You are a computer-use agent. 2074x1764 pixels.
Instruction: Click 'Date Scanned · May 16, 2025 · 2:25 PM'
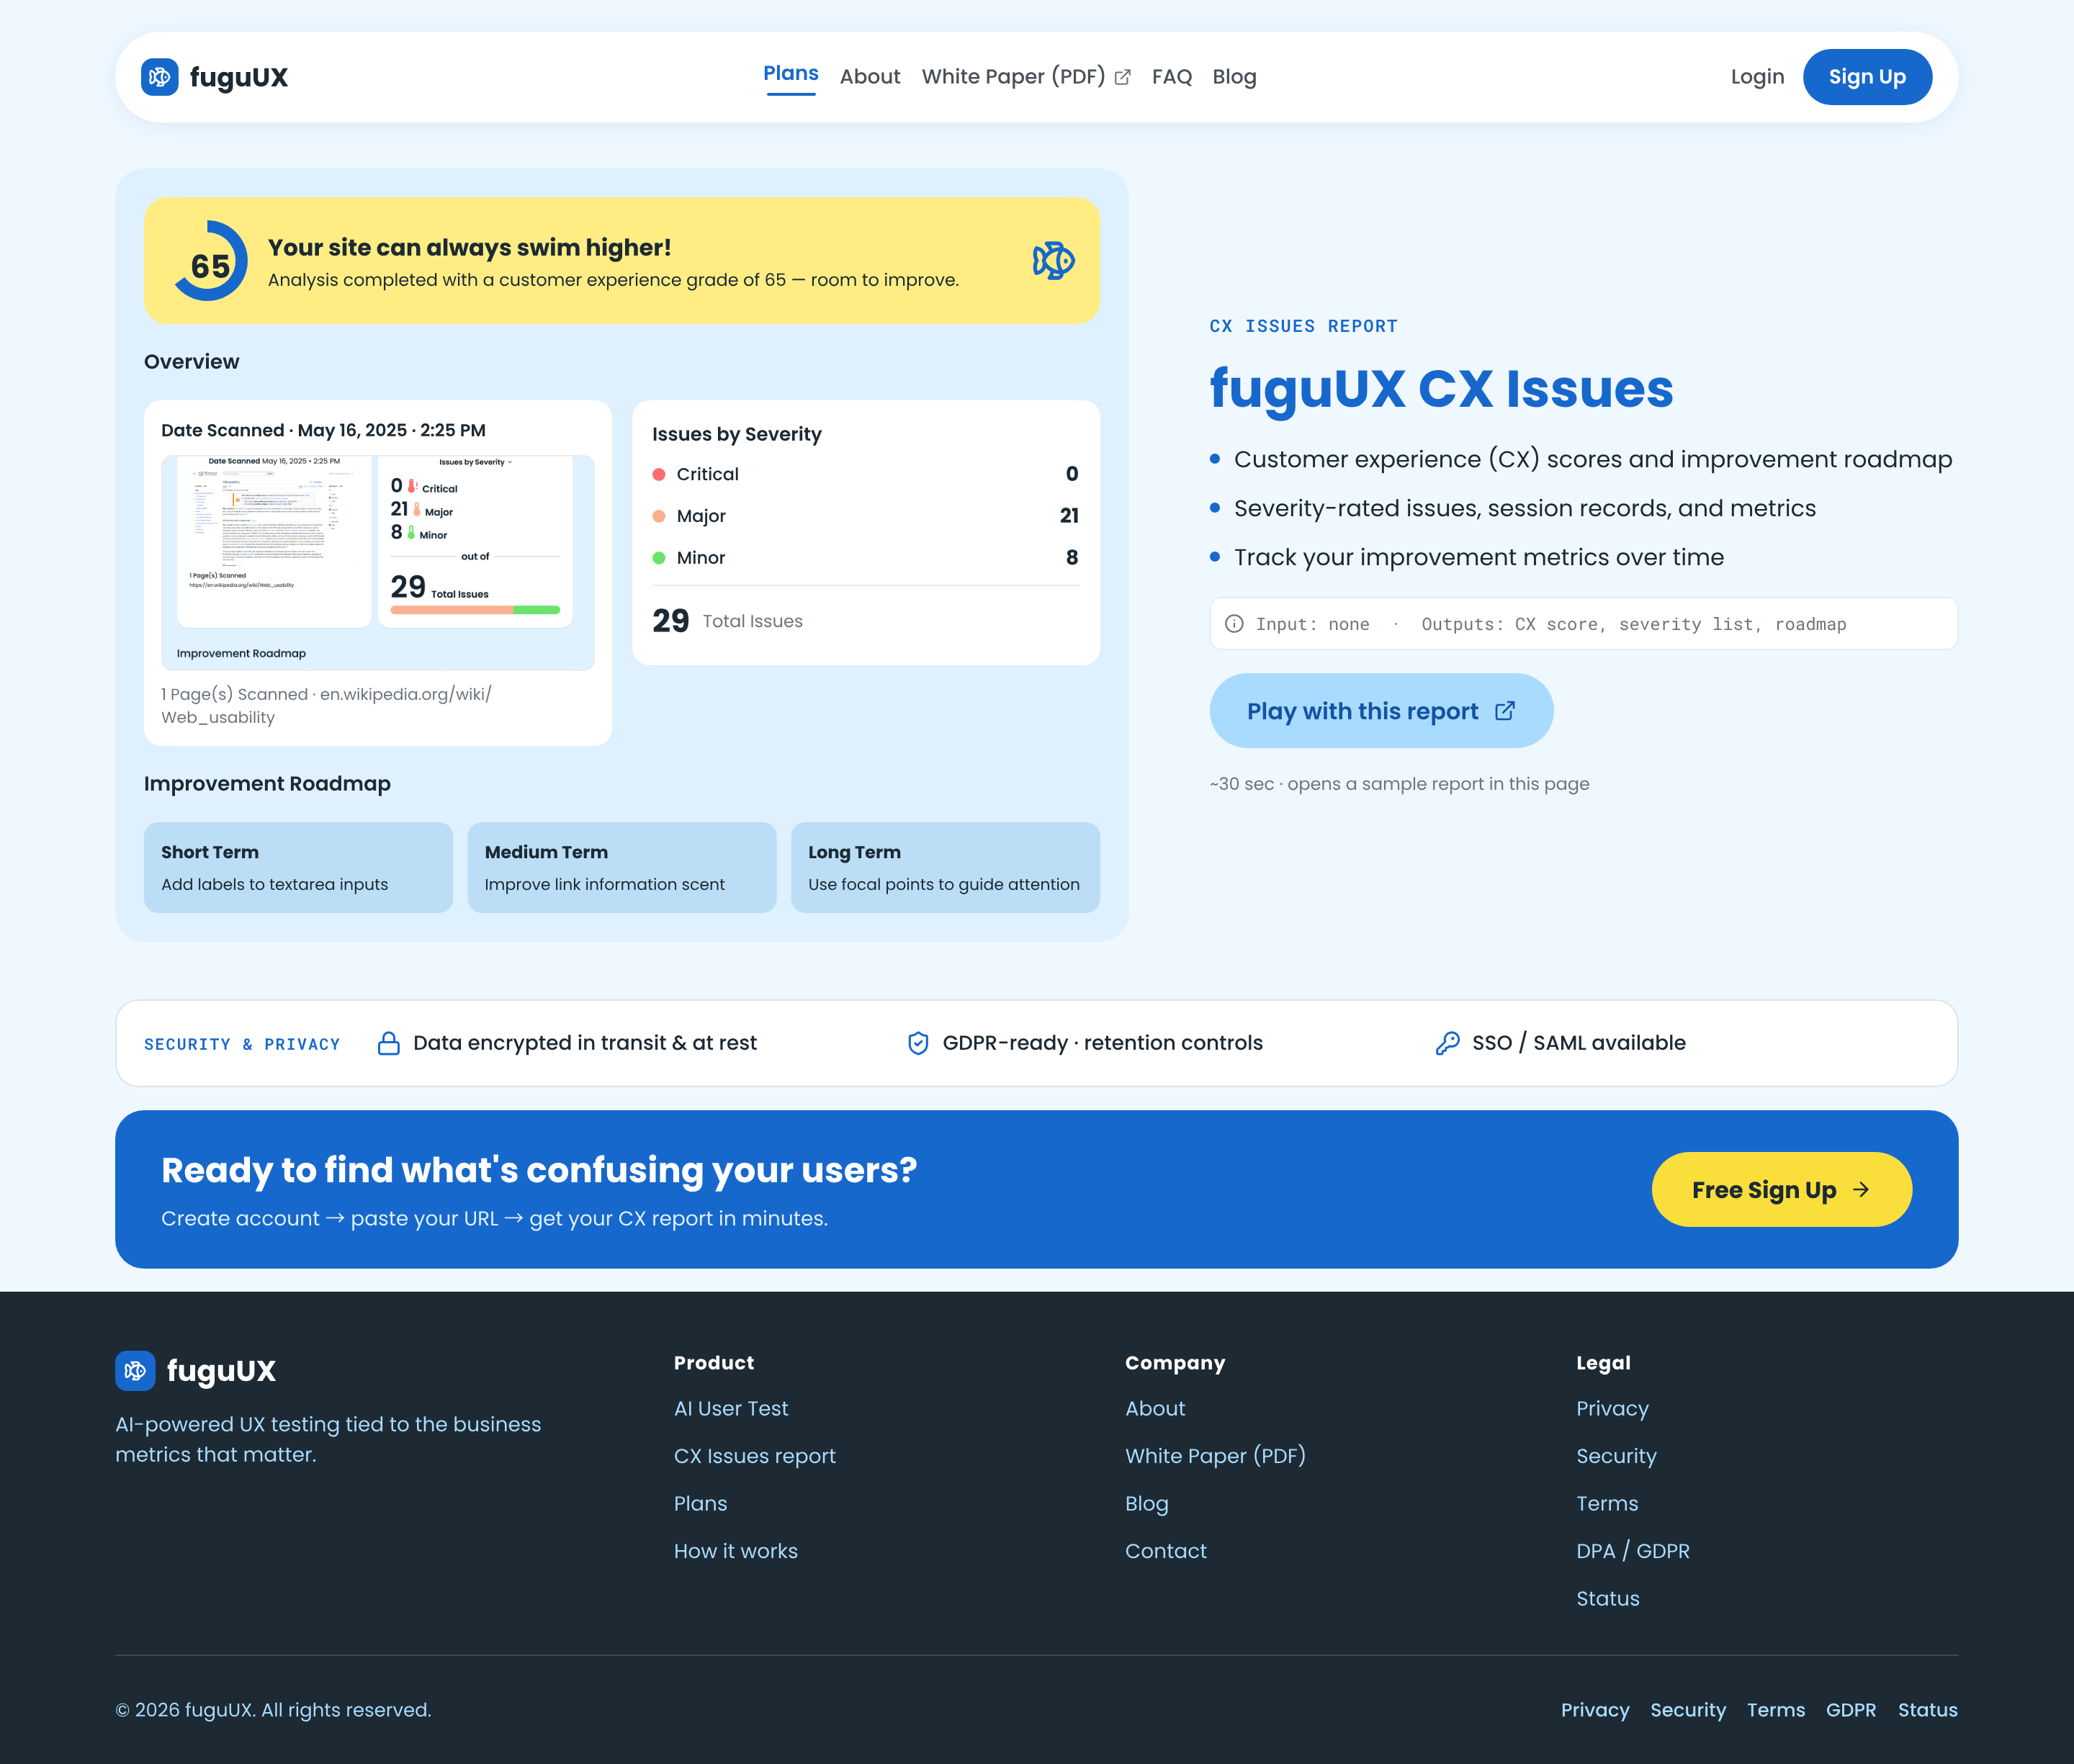[323, 431]
